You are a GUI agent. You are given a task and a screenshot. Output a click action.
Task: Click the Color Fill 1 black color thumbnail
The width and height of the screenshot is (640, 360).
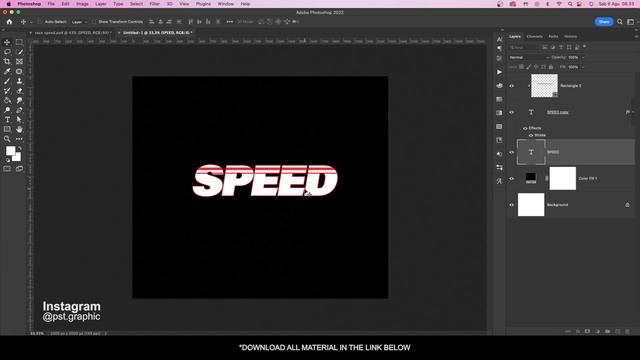pos(531,178)
